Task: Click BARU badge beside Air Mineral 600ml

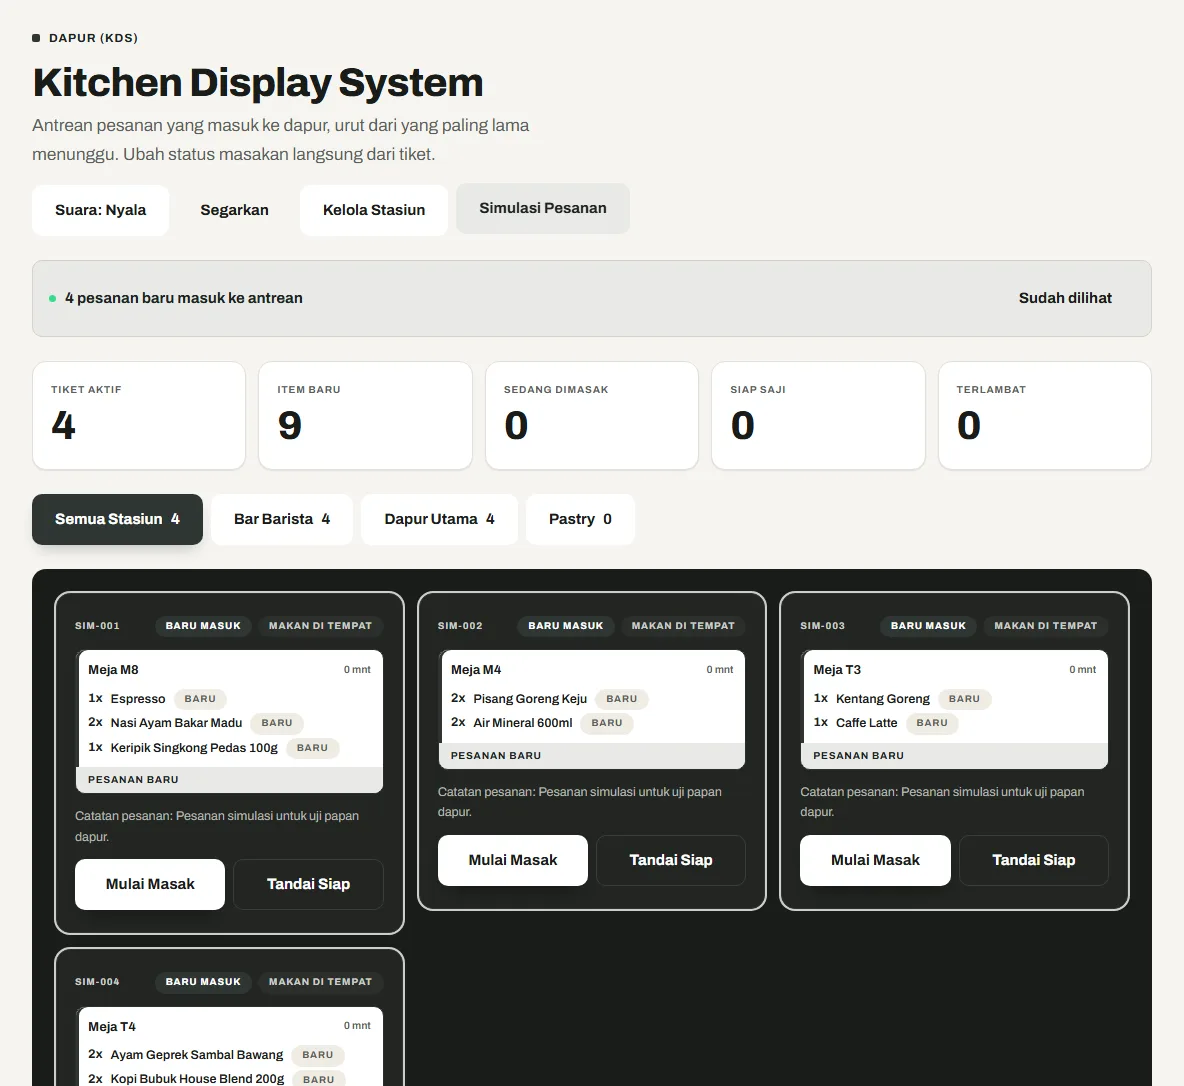Action: pyautogui.click(x=607, y=723)
